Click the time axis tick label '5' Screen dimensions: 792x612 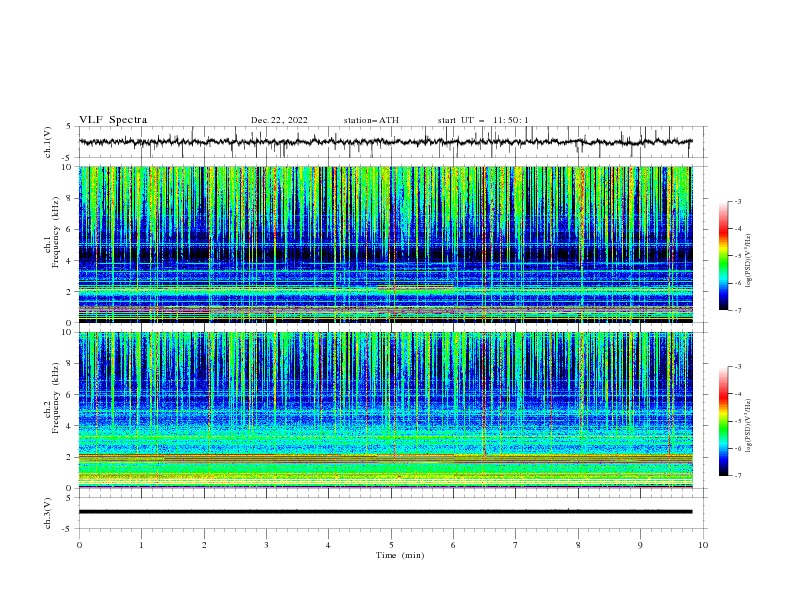[391, 545]
